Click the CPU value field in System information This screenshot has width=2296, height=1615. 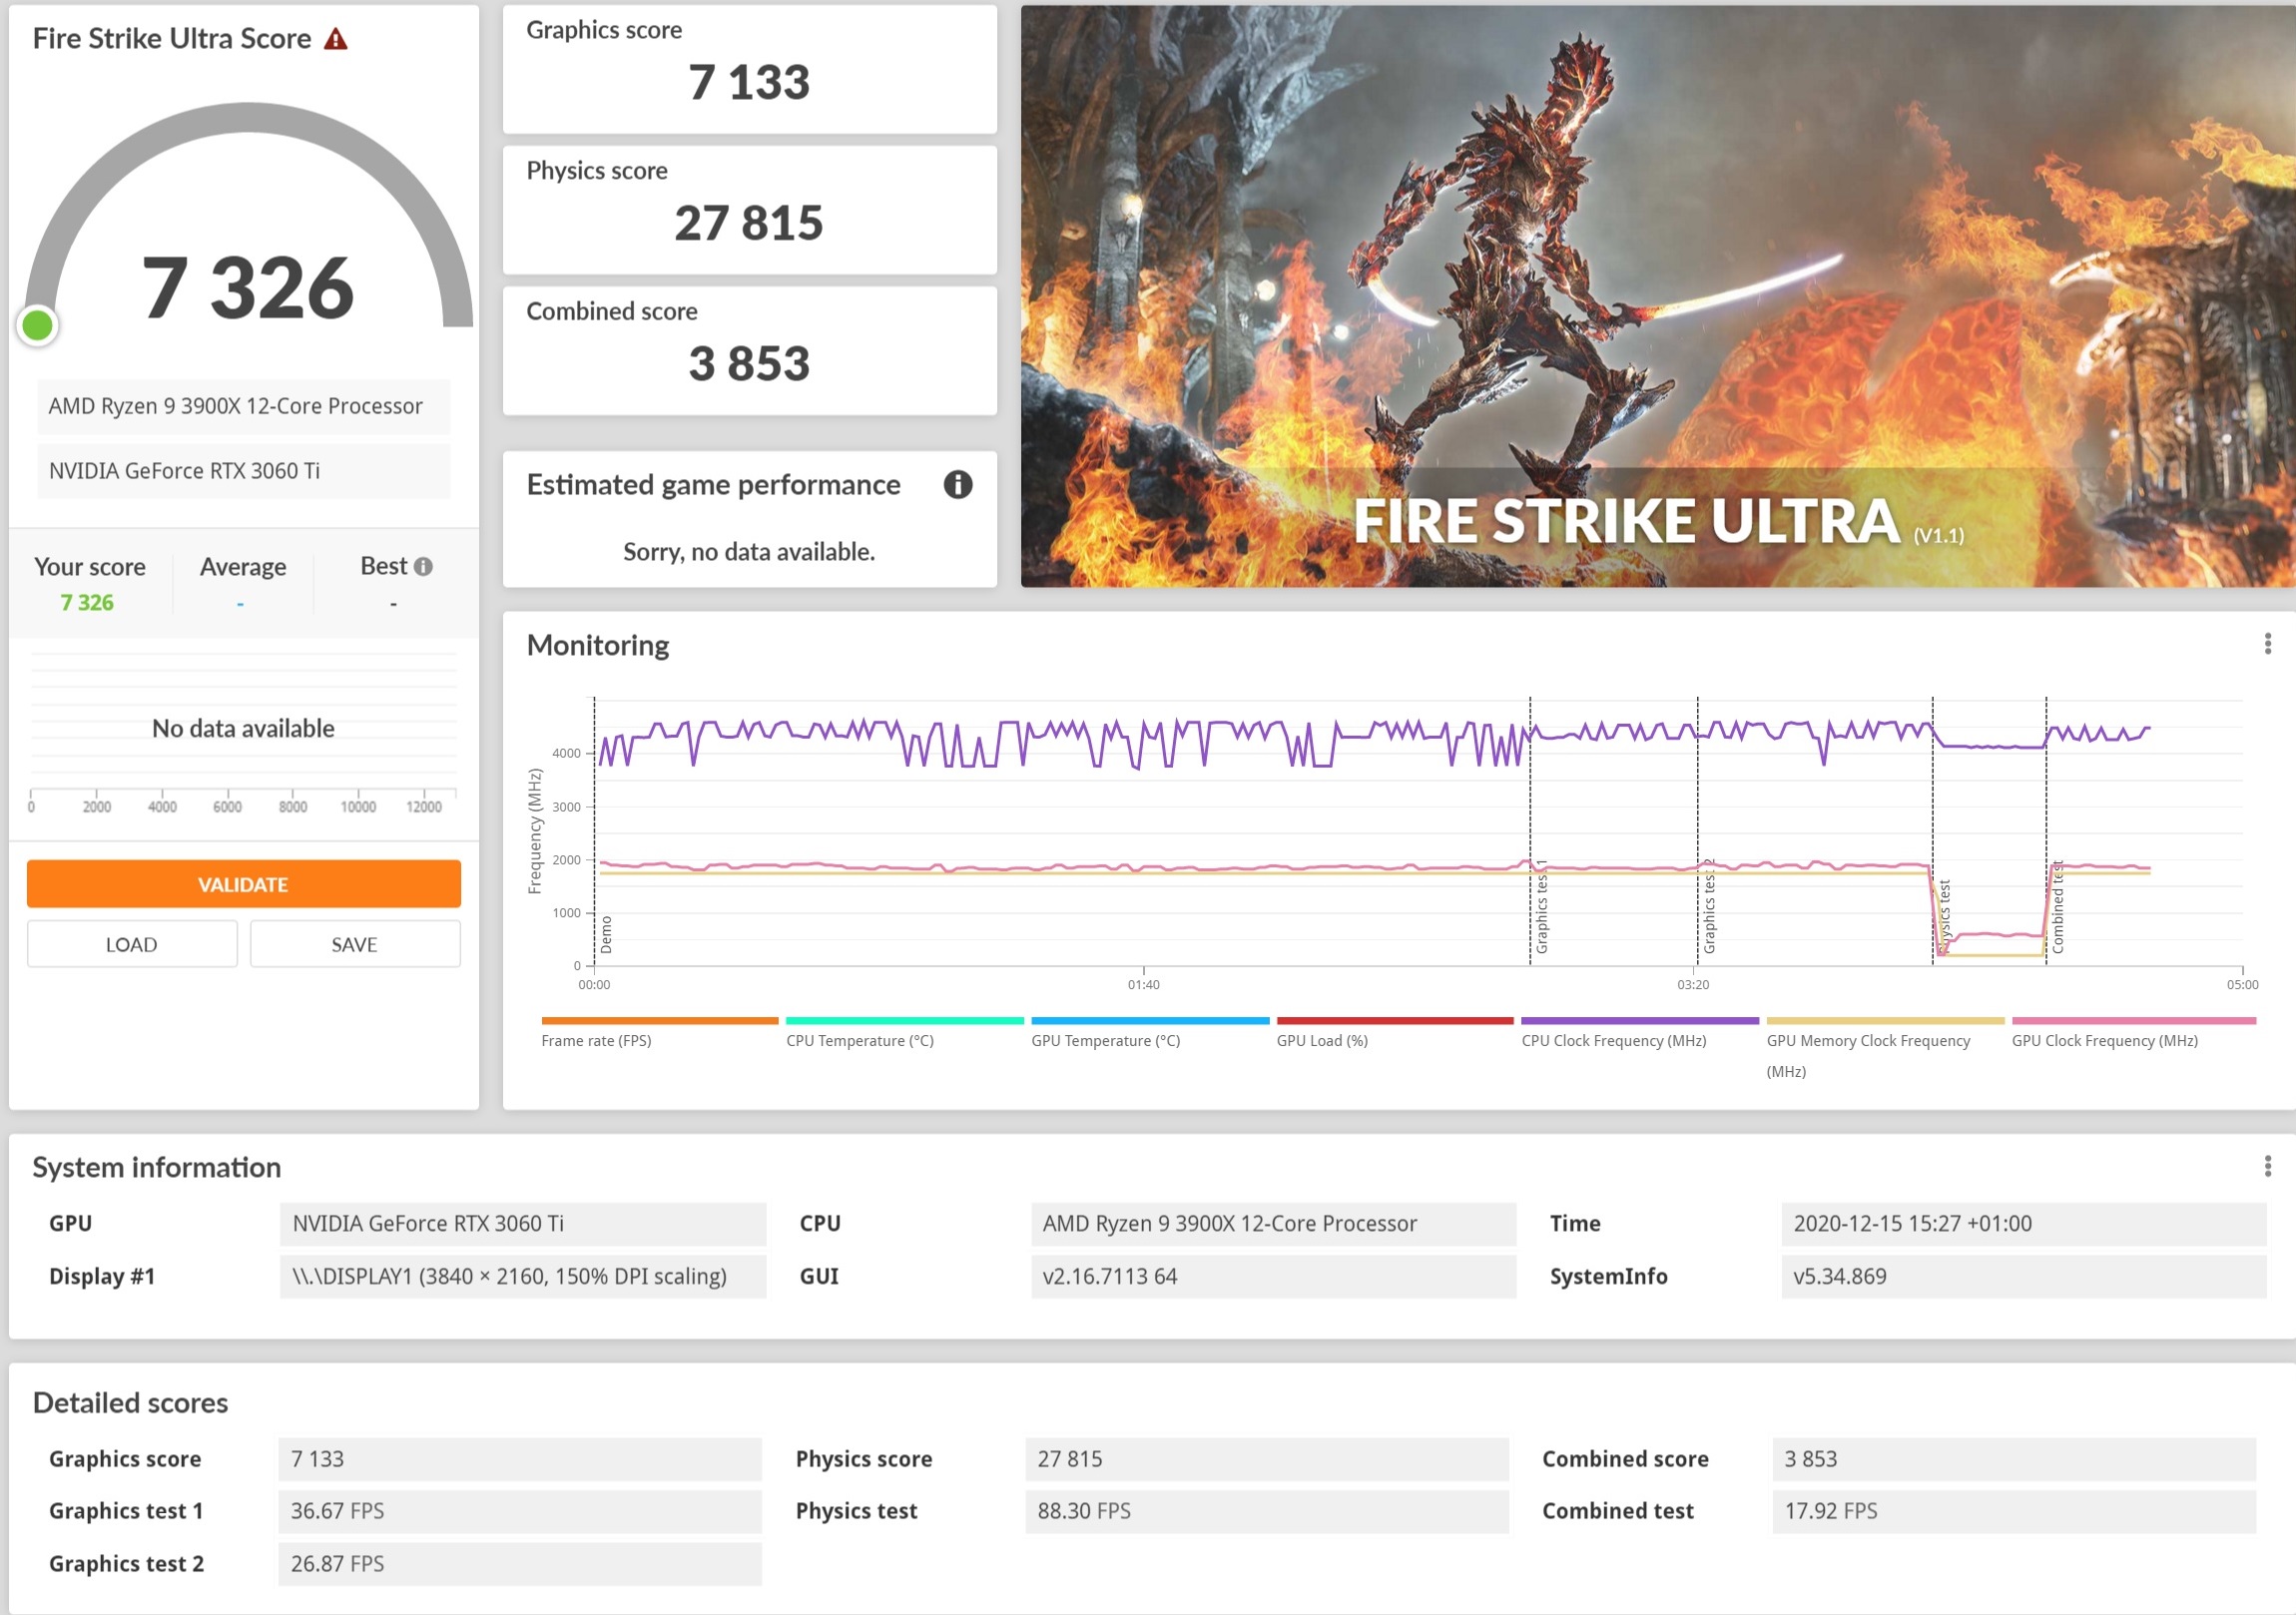[1274, 1223]
